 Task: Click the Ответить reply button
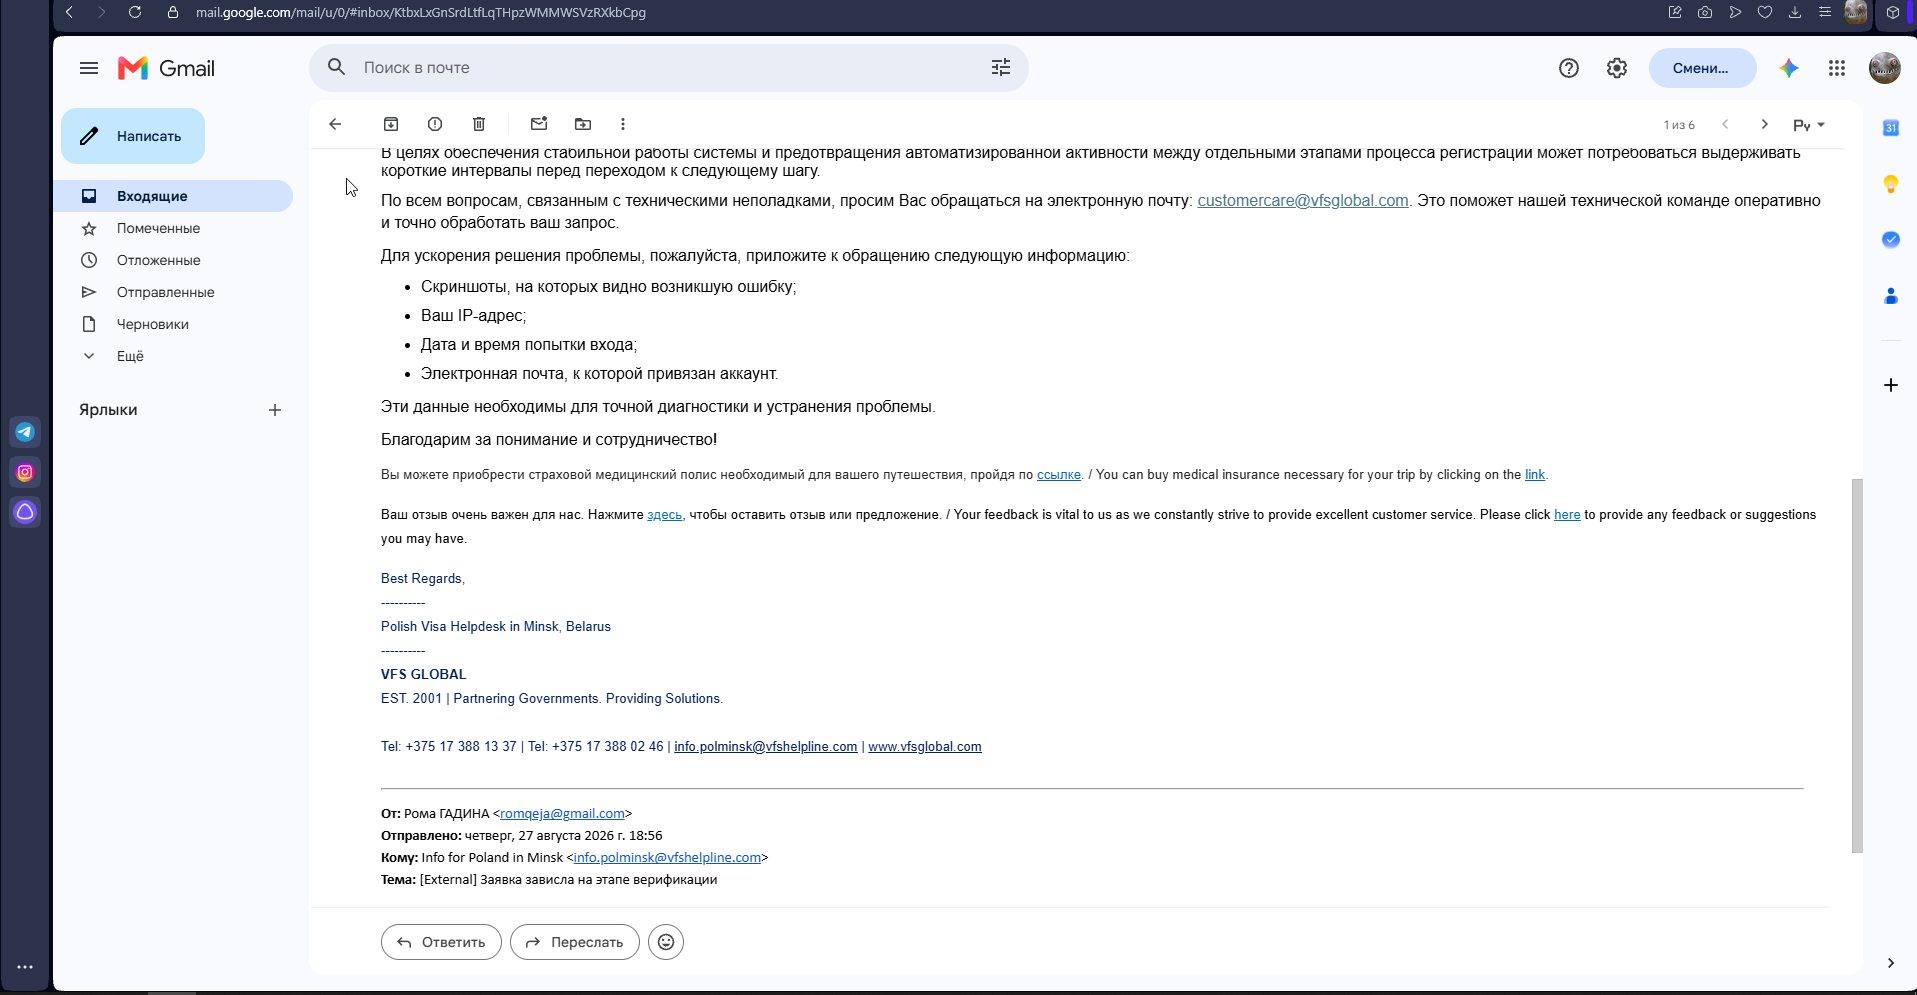point(441,942)
